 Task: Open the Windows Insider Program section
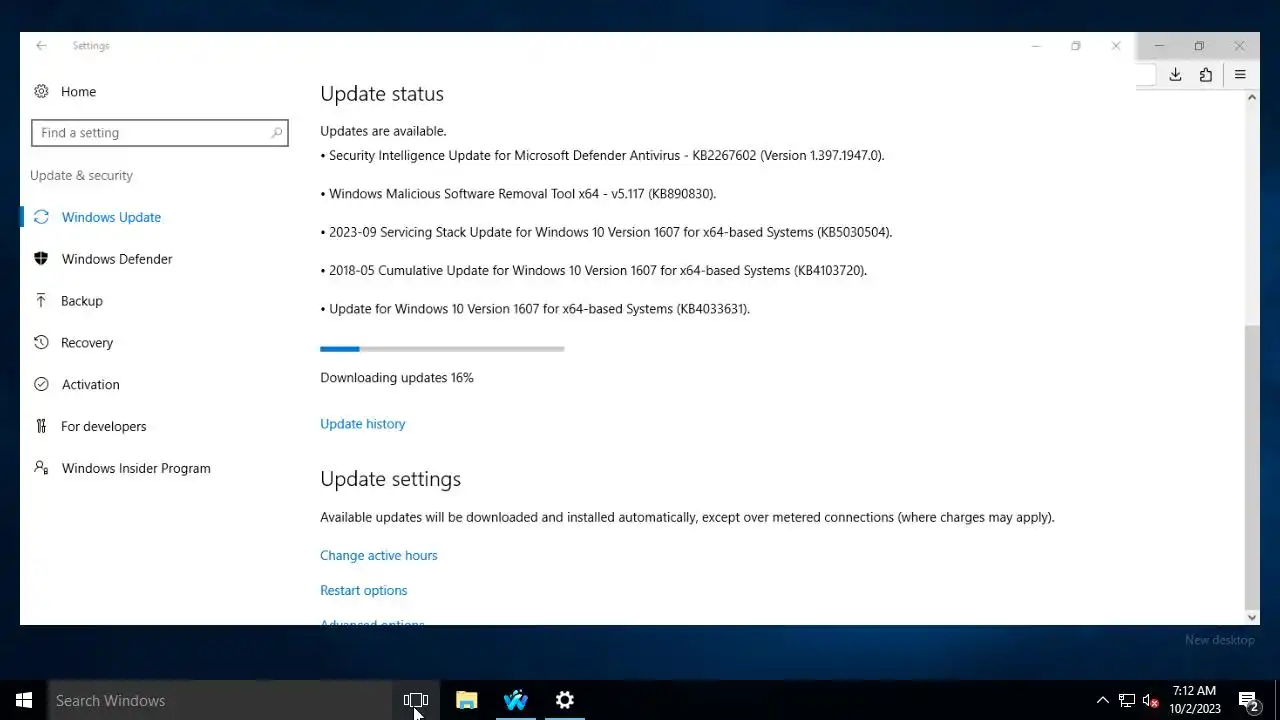(x=136, y=467)
